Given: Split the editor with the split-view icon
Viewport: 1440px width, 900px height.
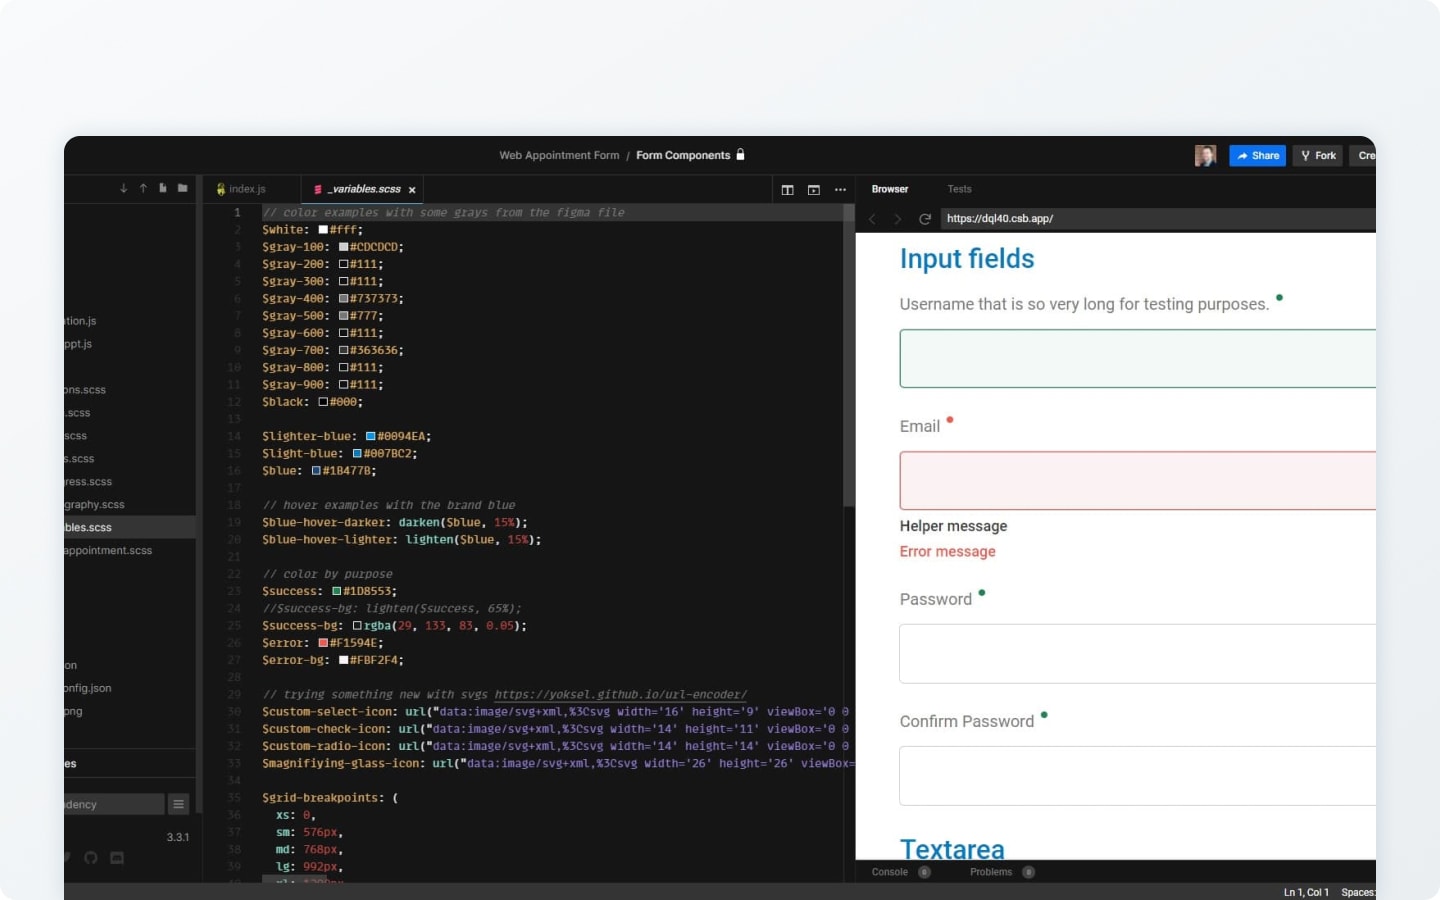Looking at the screenshot, I should 788,190.
